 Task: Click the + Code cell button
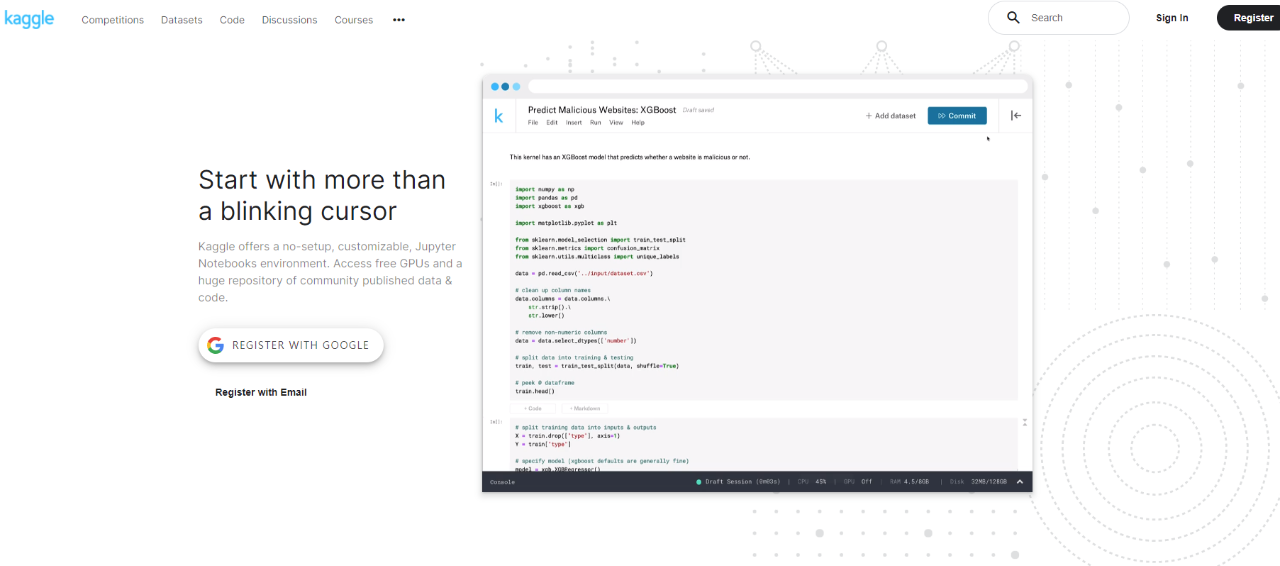pos(534,408)
